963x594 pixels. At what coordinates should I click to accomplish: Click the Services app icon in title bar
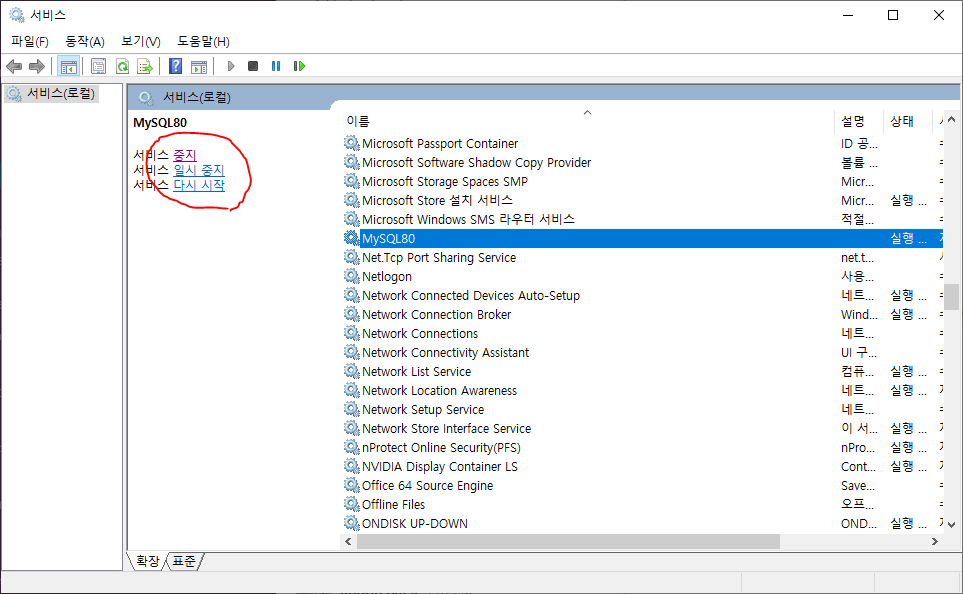pyautogui.click(x=17, y=15)
